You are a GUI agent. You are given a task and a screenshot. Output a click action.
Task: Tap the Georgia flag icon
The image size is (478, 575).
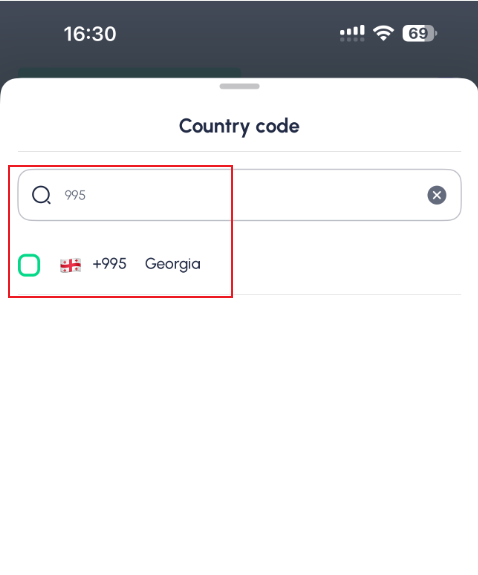point(70,265)
